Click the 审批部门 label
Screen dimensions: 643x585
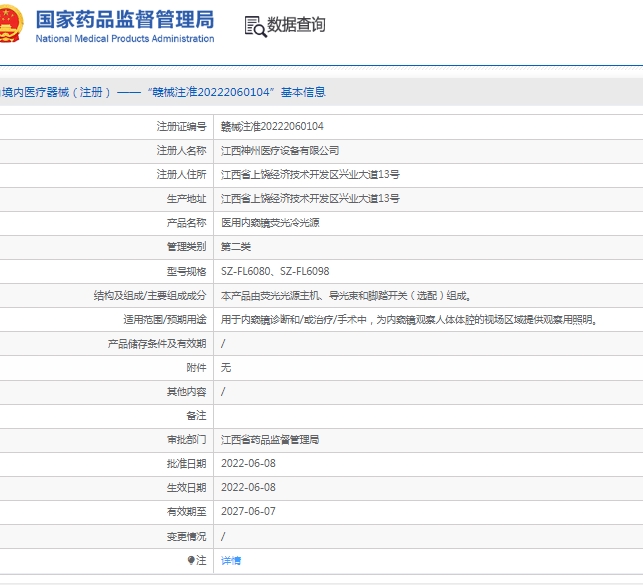(186, 440)
